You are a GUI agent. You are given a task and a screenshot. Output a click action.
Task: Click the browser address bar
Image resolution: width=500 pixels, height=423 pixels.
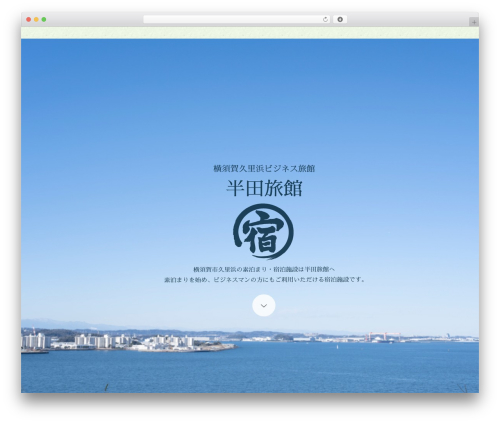click(236, 20)
